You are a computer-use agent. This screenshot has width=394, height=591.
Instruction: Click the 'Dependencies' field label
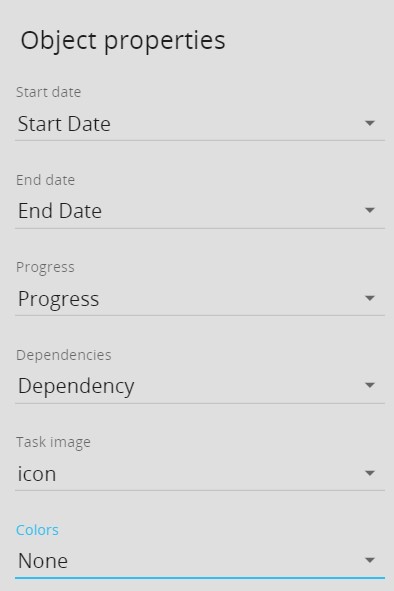point(64,355)
